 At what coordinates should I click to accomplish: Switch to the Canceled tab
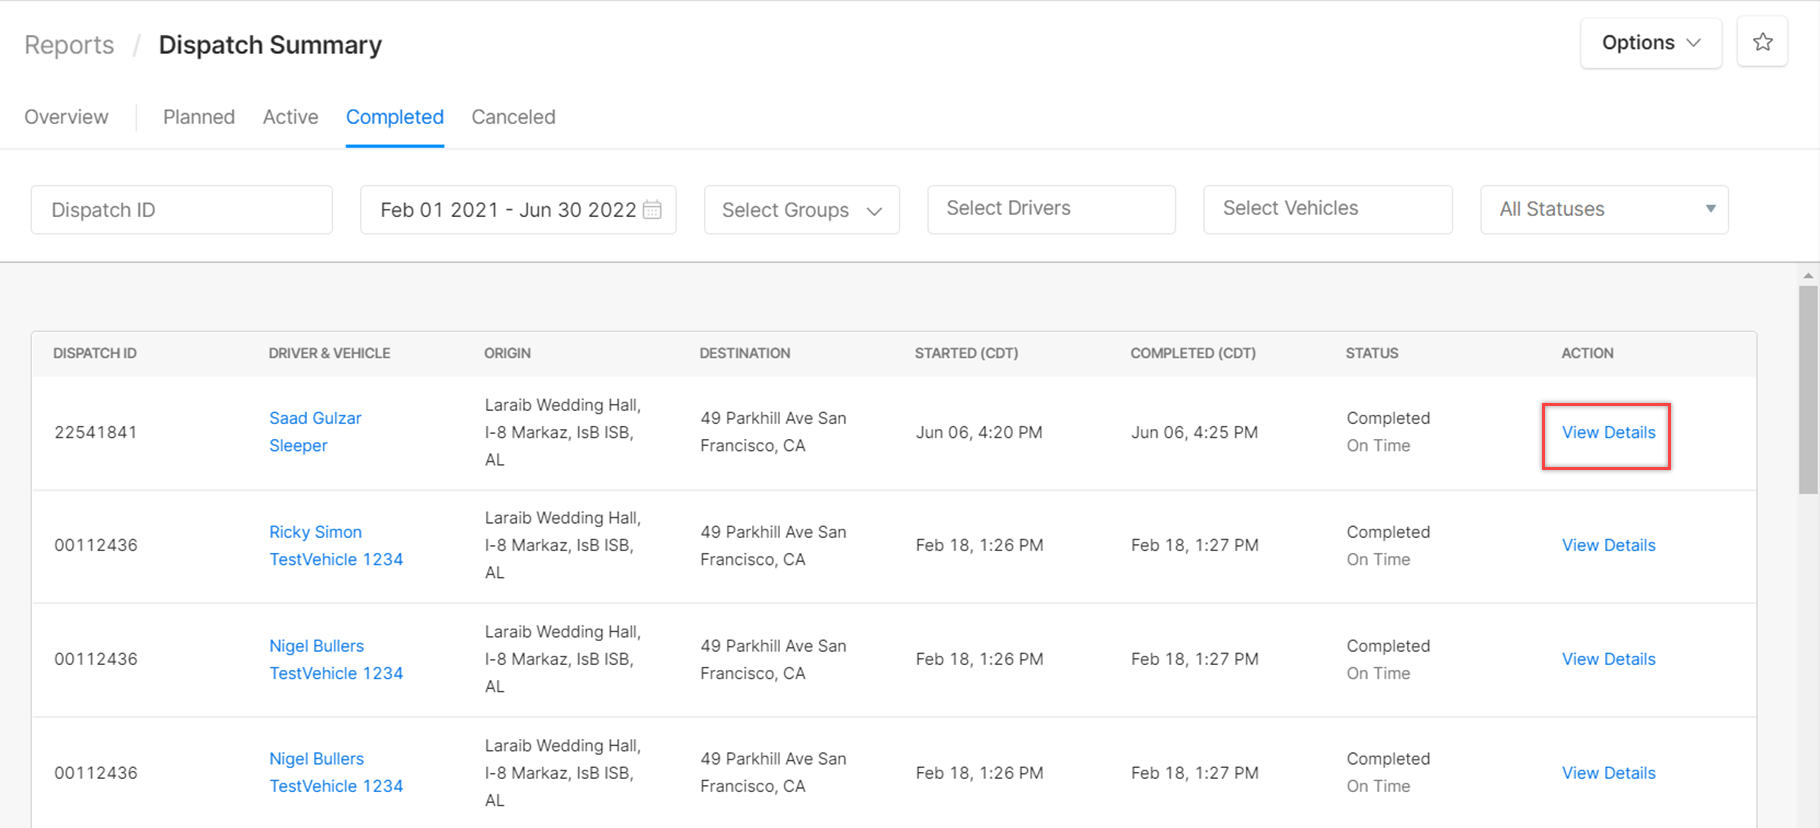coord(513,117)
